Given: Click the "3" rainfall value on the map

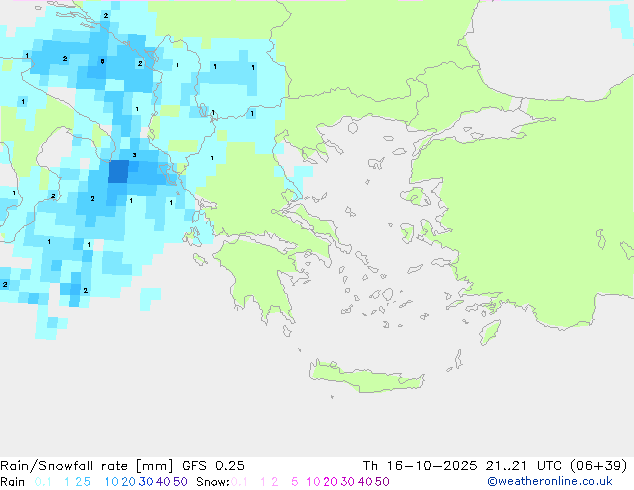Looking at the screenshot, I should tap(134, 155).
